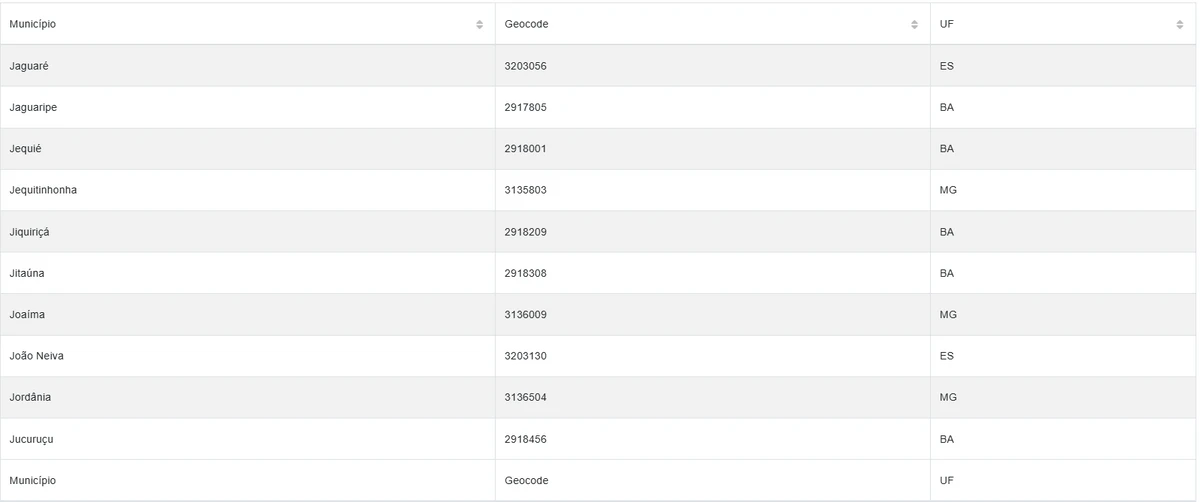
Task: Click on Jequitinhonha in the table
Action: 43,190
